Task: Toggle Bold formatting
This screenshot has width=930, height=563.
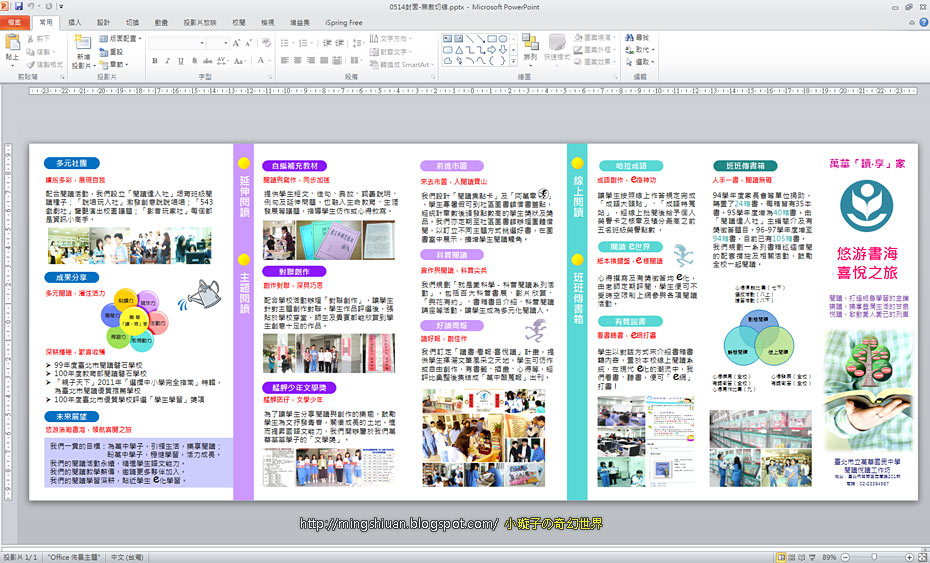Action: point(155,61)
